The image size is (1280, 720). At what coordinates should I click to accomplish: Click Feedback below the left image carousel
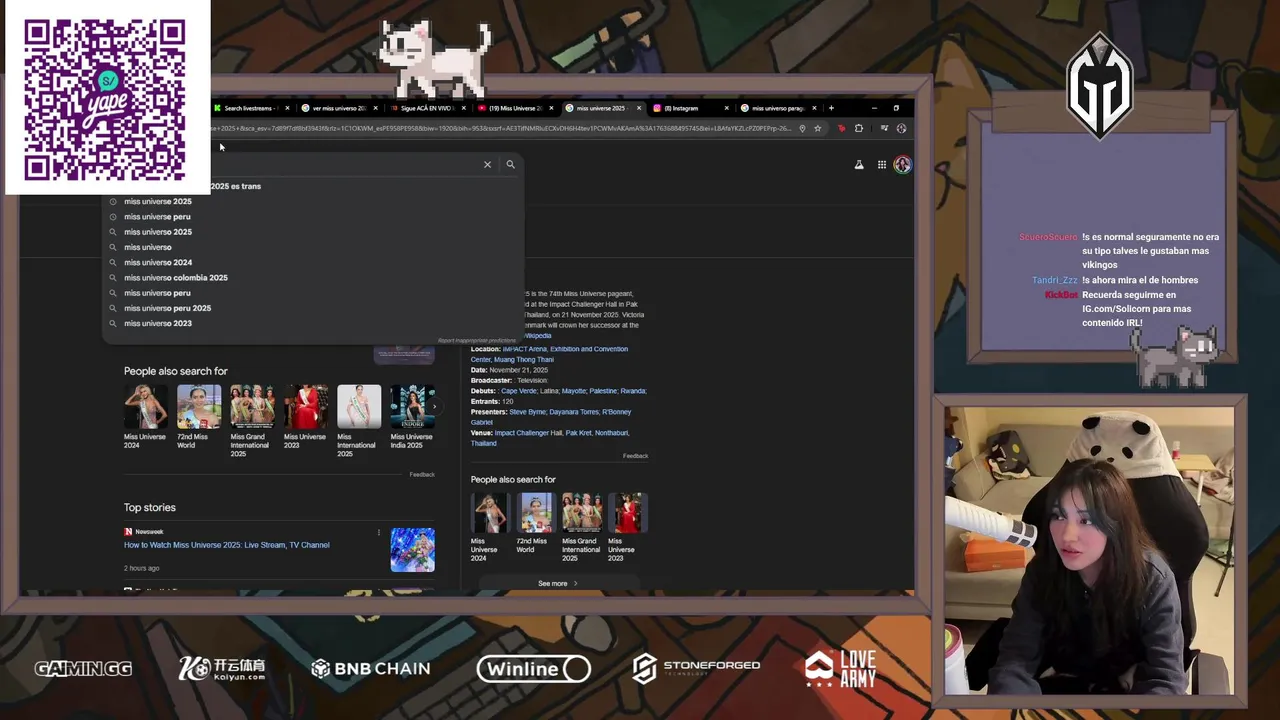422,474
